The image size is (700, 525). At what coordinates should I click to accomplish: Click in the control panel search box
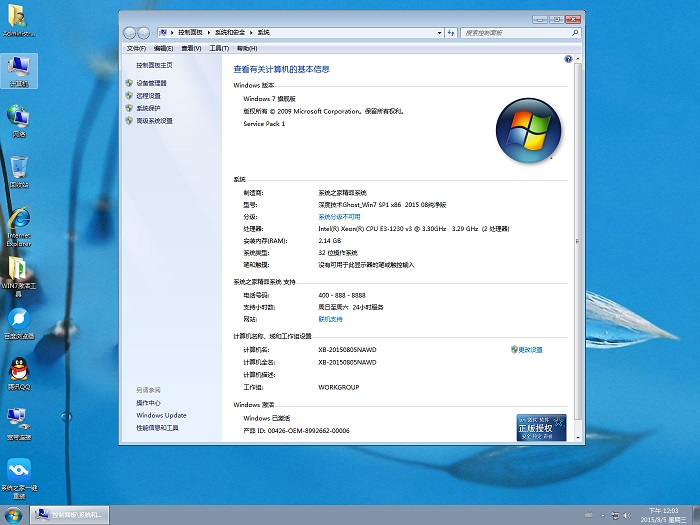[x=515, y=32]
